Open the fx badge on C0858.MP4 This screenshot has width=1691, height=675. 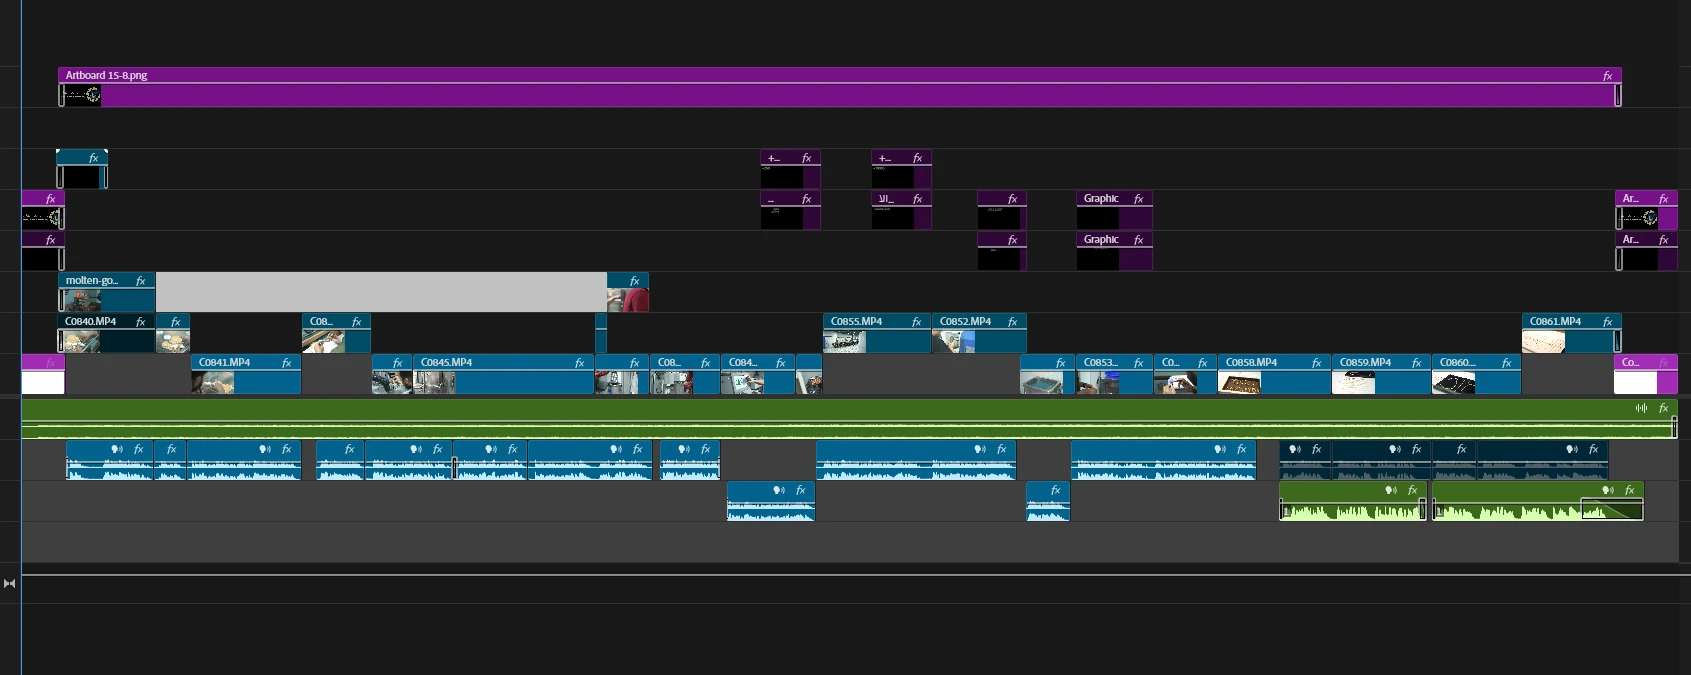tap(1317, 363)
